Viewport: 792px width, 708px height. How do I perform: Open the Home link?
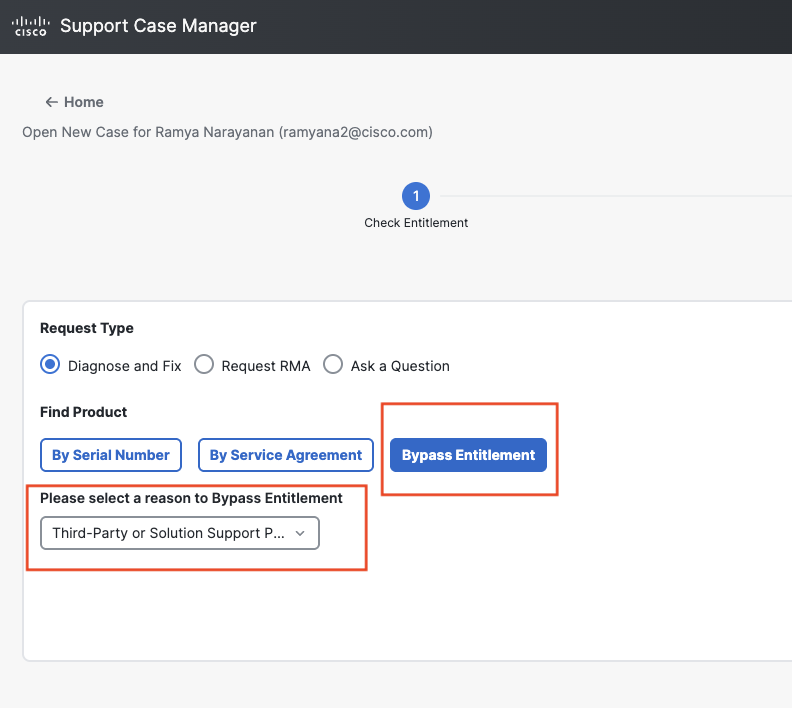pyautogui.click(x=83, y=102)
